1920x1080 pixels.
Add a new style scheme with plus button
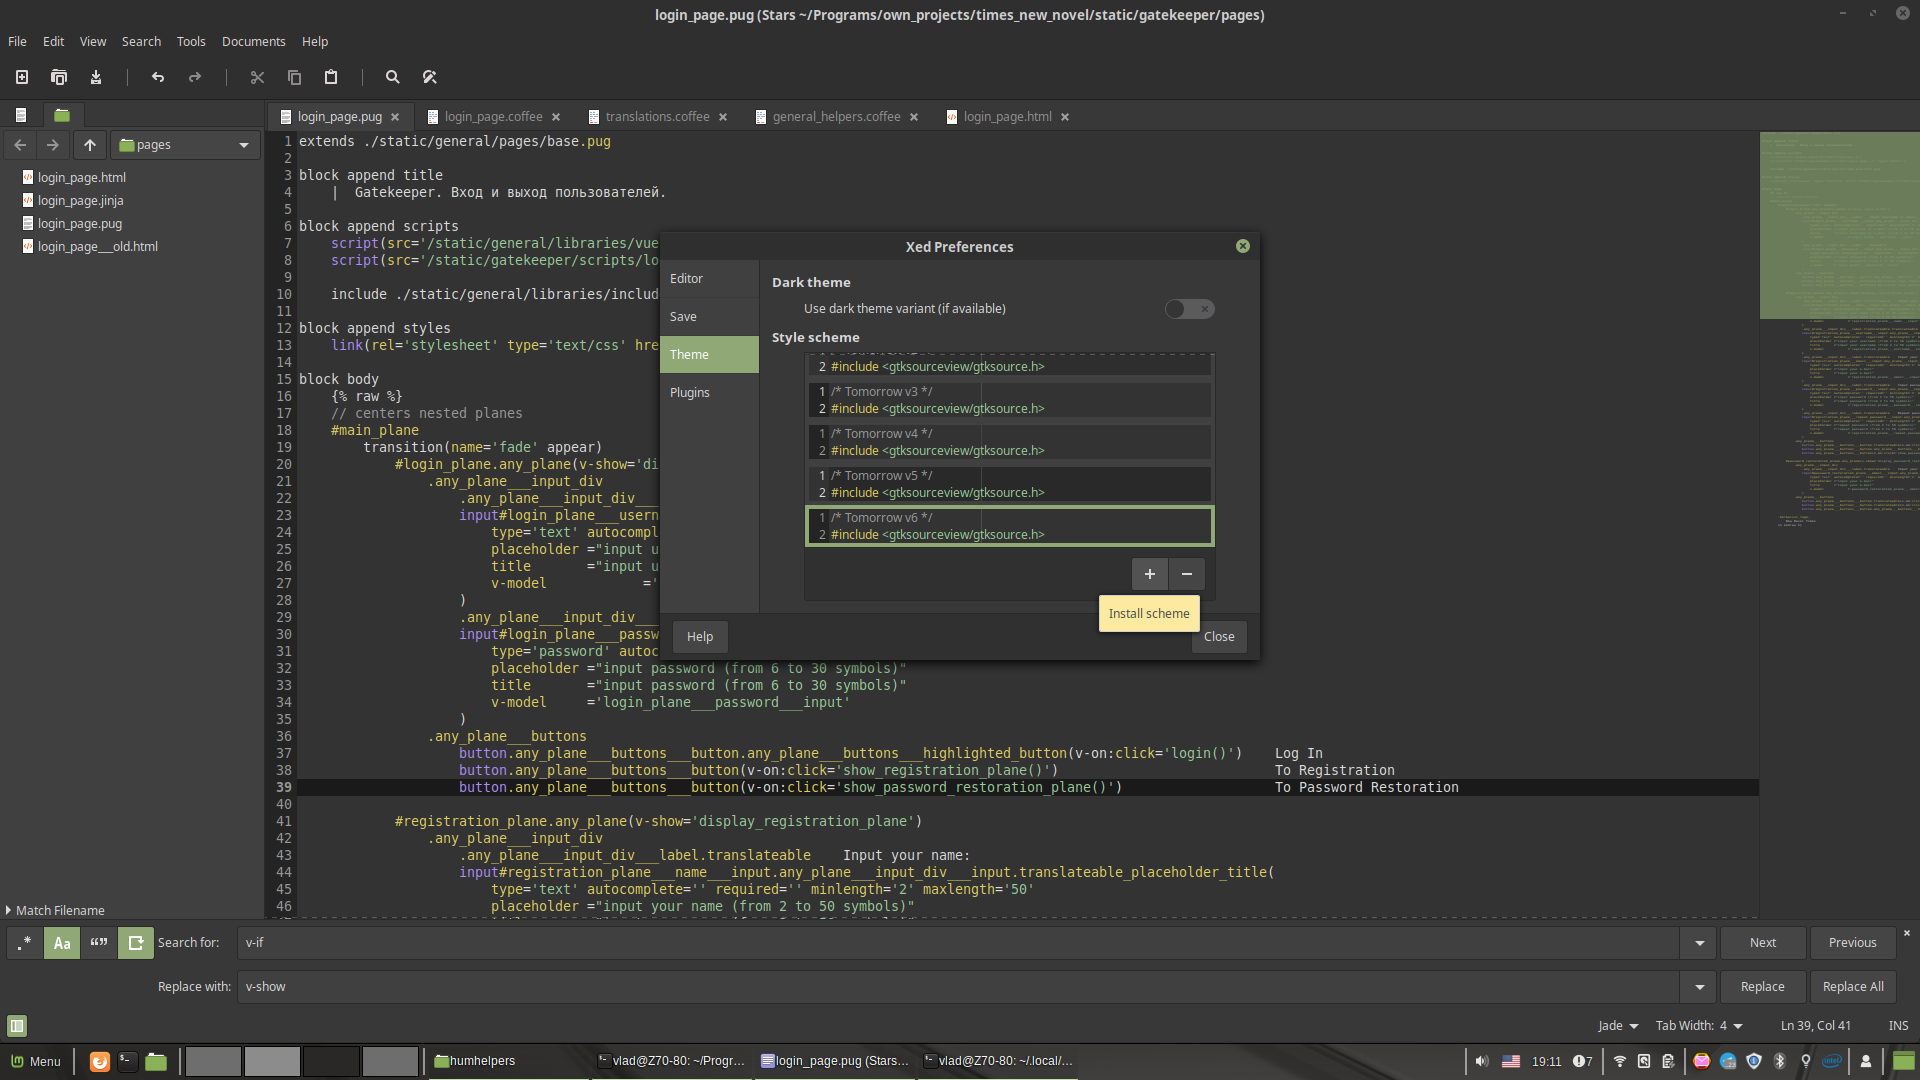tap(1150, 574)
